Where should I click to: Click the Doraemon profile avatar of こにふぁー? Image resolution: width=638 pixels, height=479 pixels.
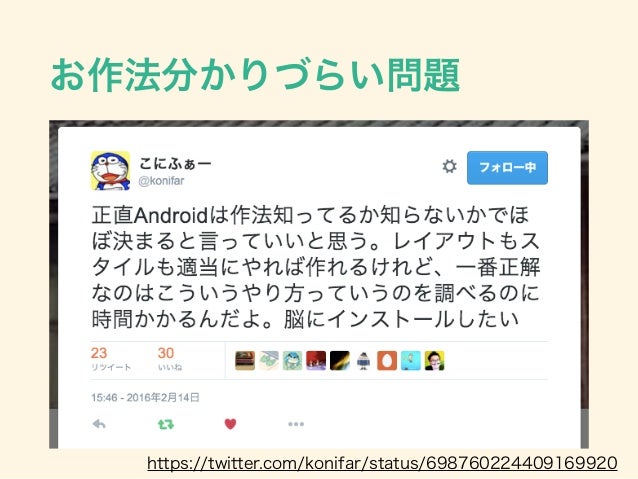(110, 171)
